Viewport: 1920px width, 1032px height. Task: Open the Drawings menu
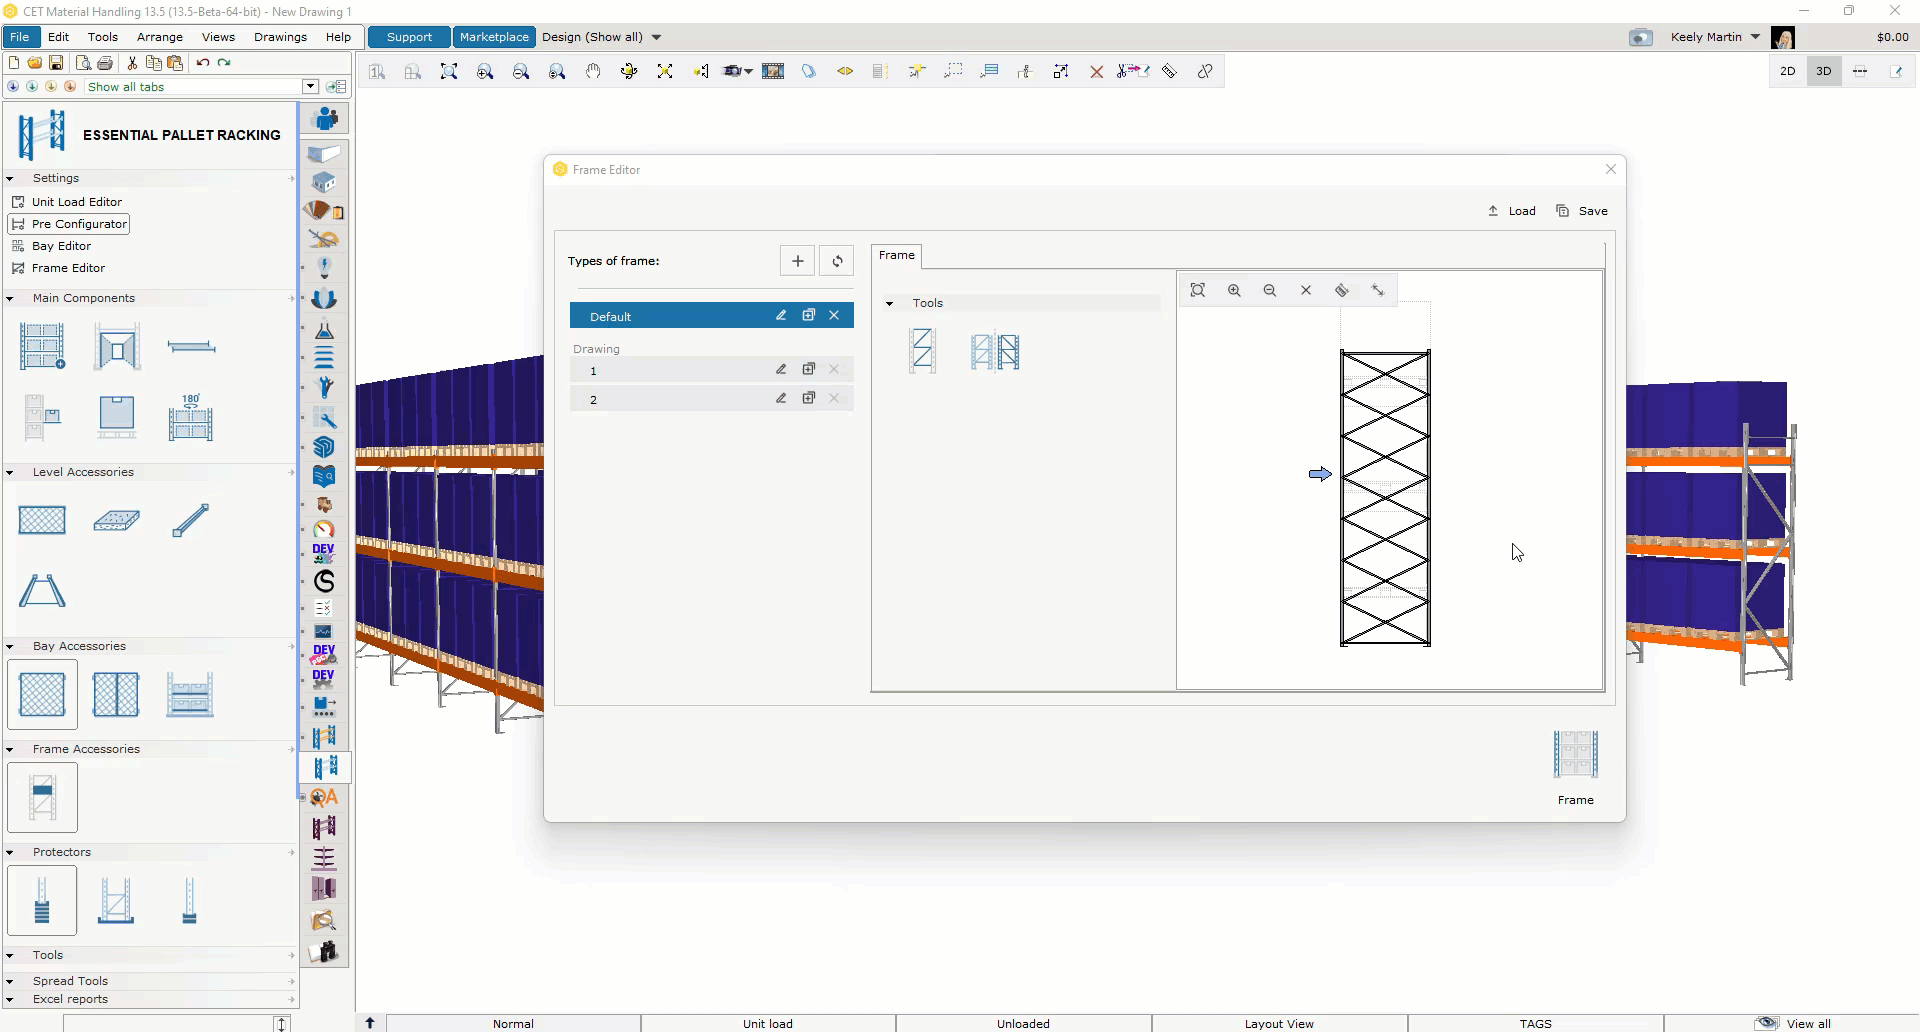point(280,37)
